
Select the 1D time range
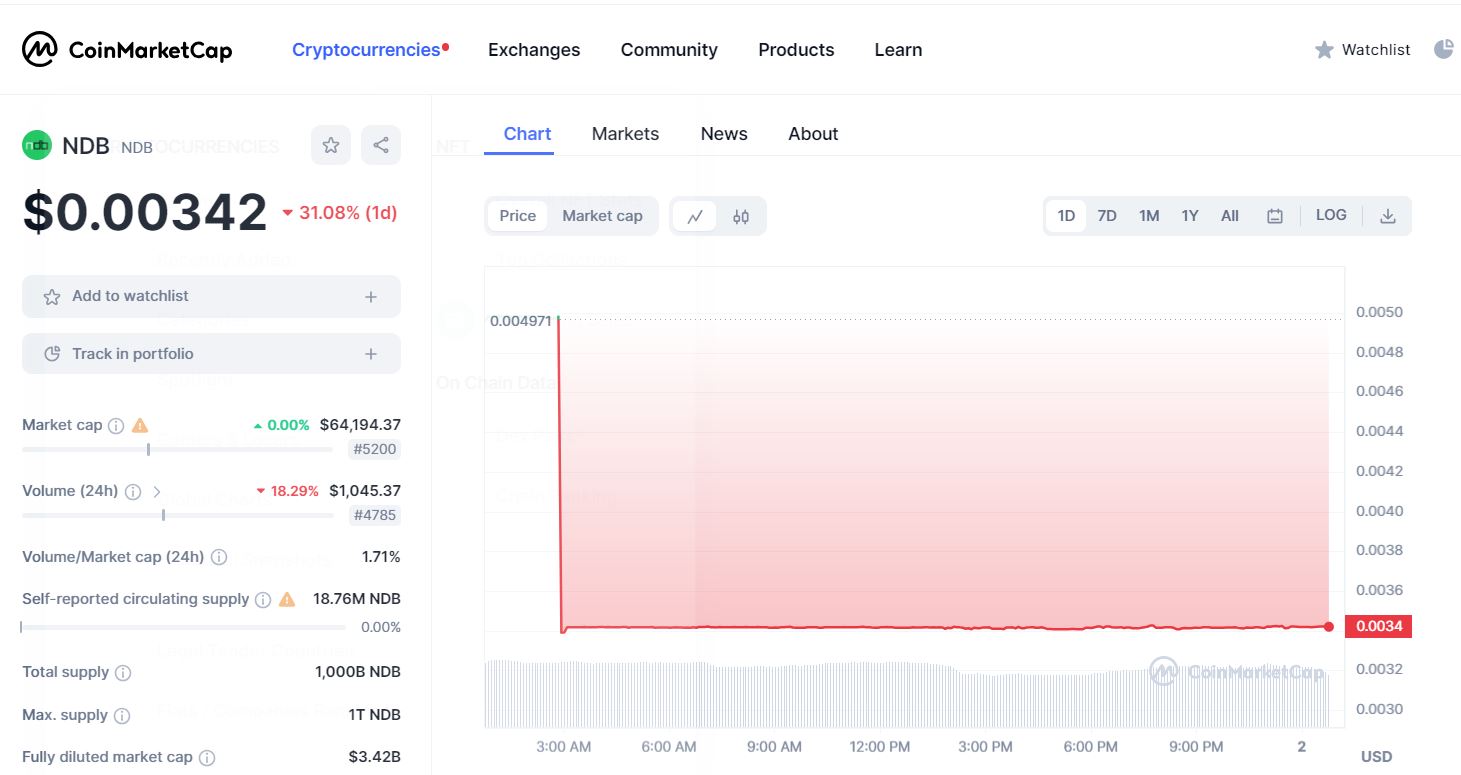(x=1066, y=216)
